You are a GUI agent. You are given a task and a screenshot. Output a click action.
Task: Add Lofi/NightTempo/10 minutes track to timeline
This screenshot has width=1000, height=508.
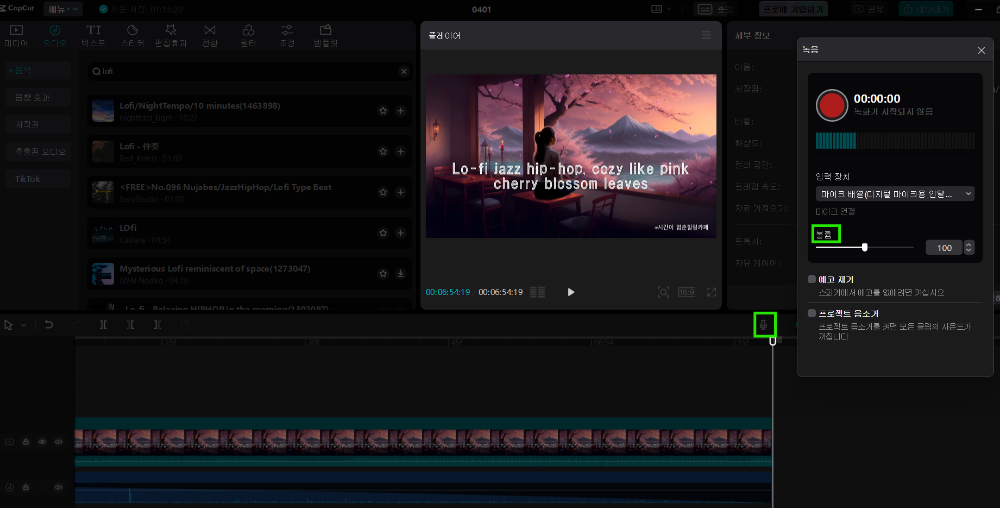tap(401, 111)
